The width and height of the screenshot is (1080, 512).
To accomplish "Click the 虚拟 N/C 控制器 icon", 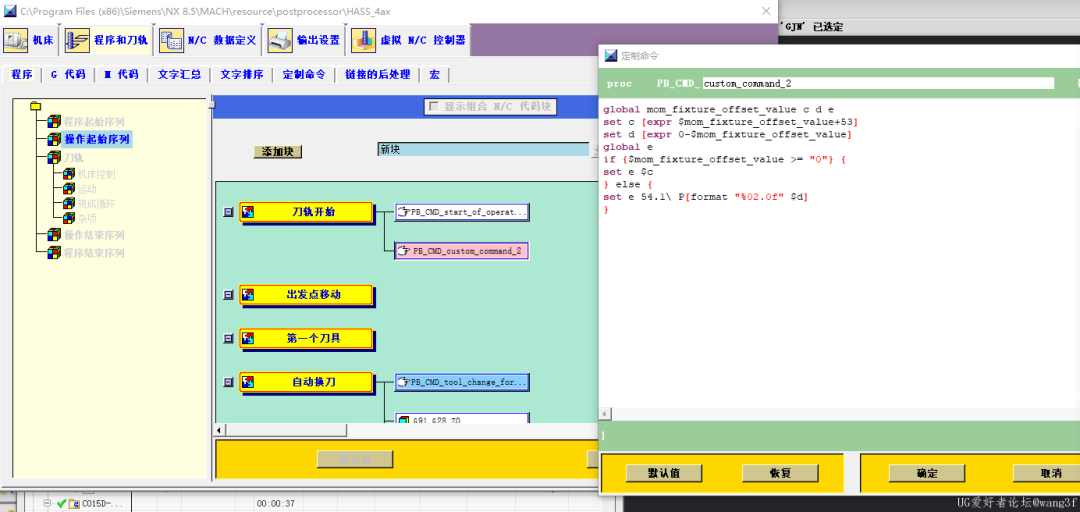I will pos(364,41).
